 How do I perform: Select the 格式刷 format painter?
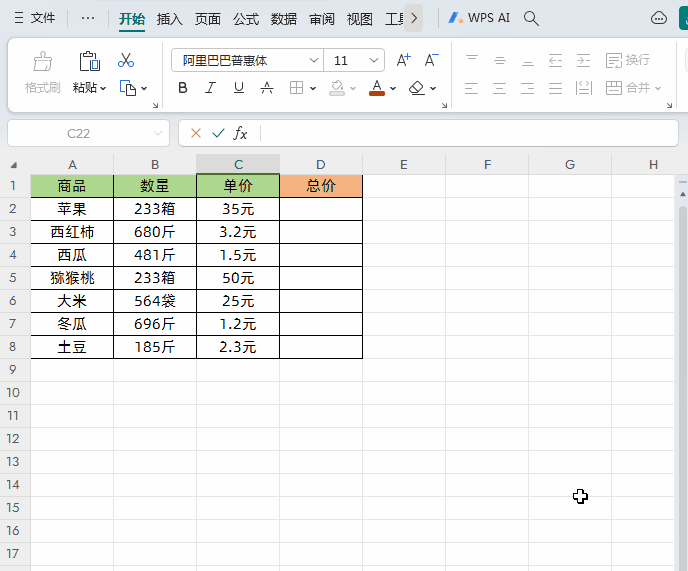pos(43,73)
